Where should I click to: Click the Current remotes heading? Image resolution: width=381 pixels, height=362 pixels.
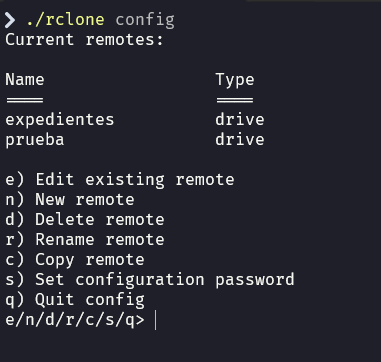tap(85, 40)
